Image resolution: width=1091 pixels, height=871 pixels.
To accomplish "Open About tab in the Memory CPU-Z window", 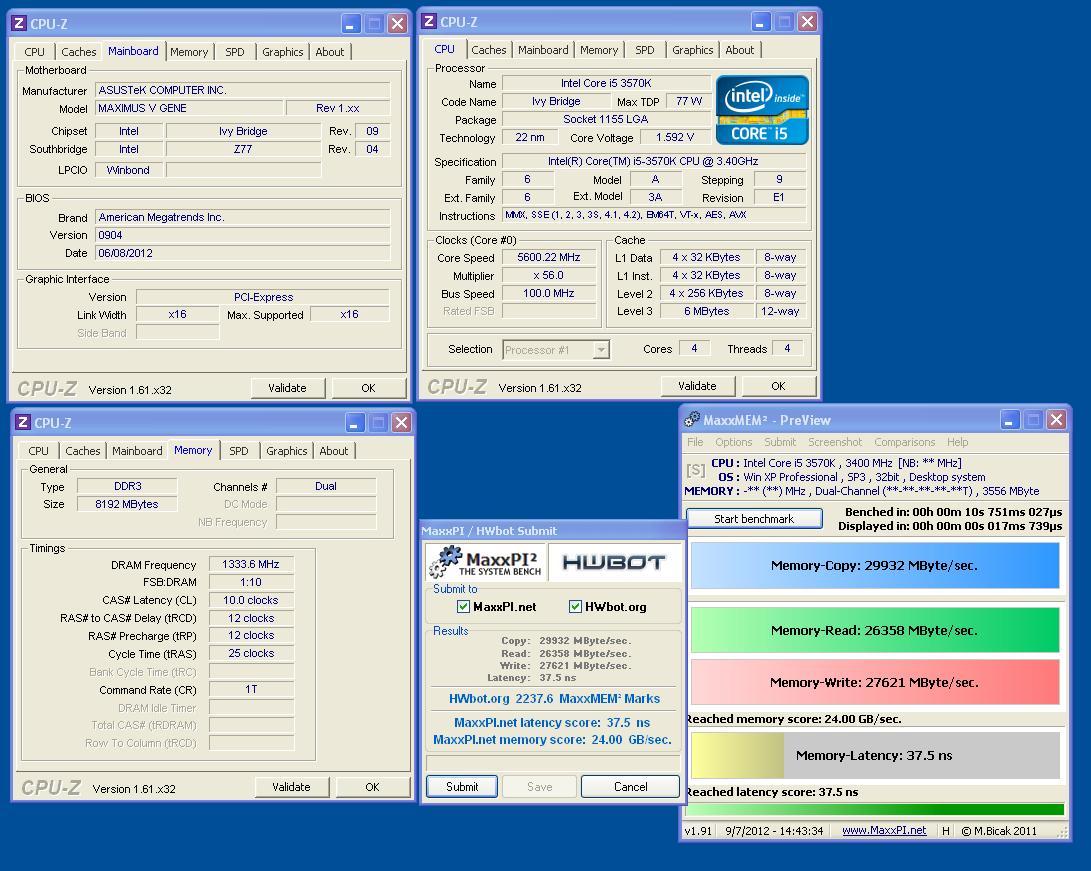I will click(333, 451).
